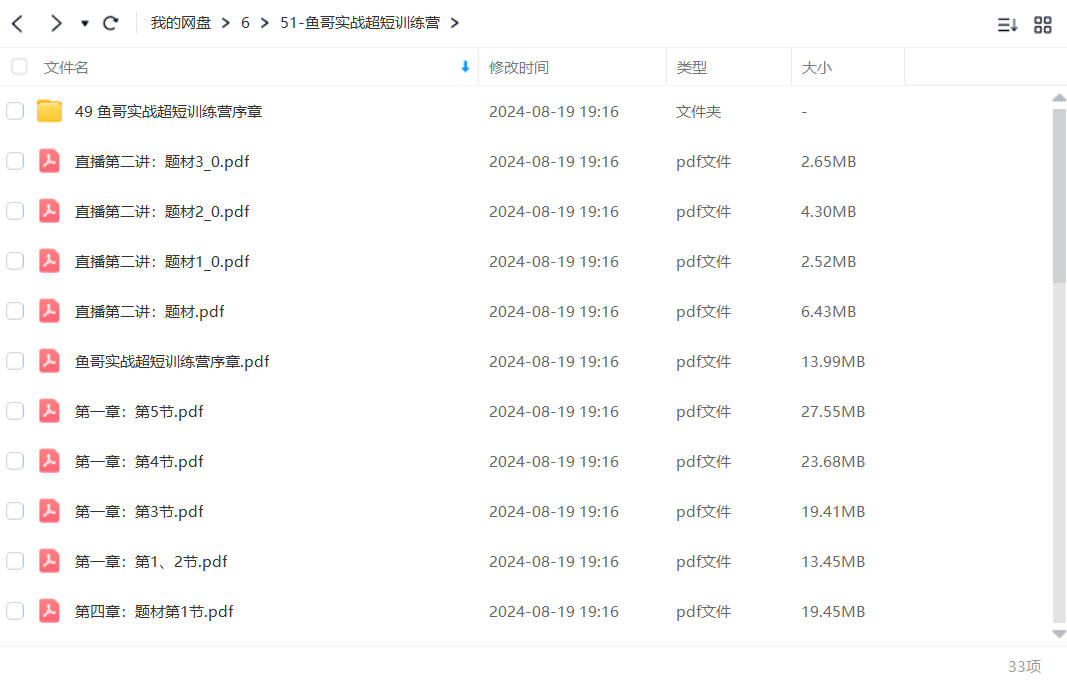
Task: Click the blue sort-direction arrow in header
Action: point(465,67)
